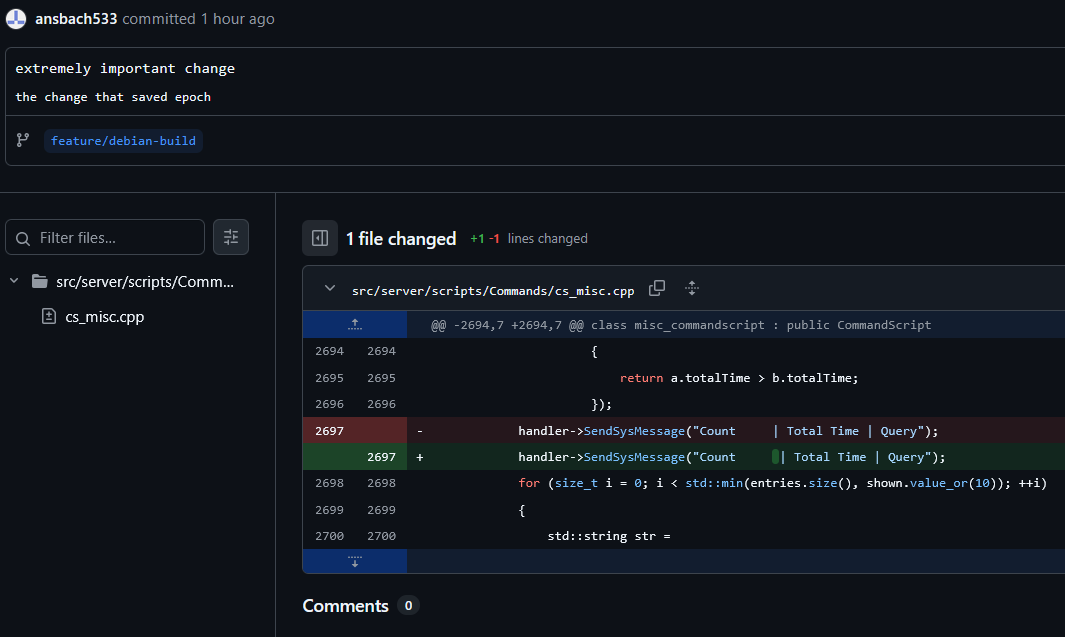Click the '1 file changed' heading

[401, 238]
